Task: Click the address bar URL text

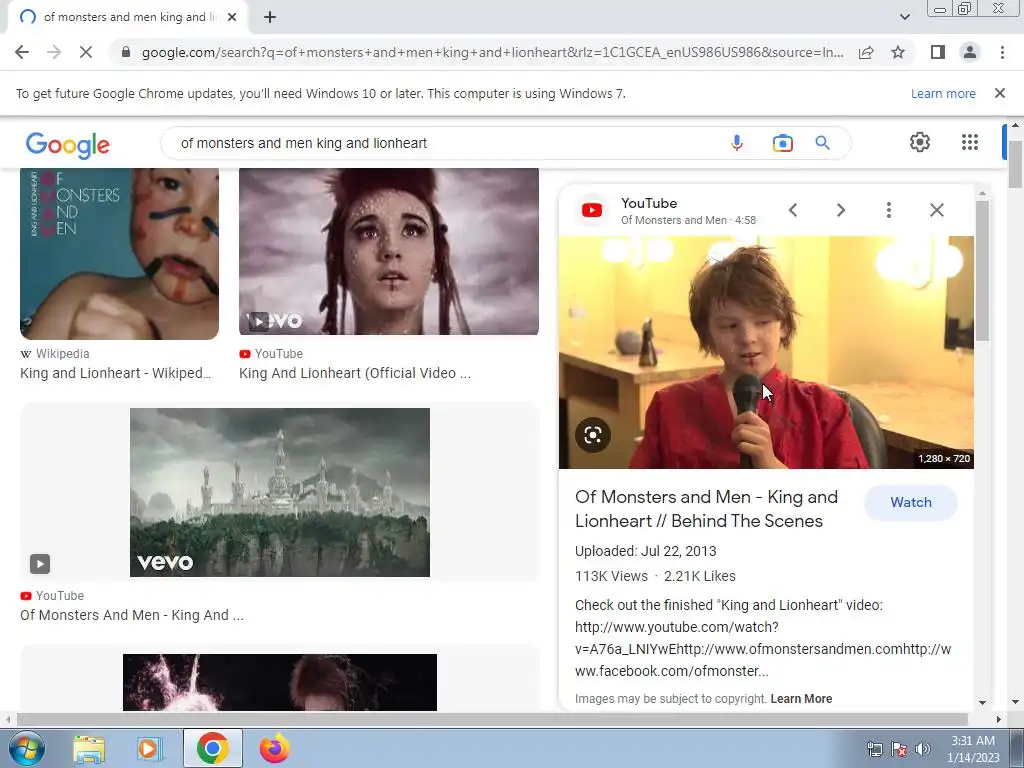Action: [492, 52]
